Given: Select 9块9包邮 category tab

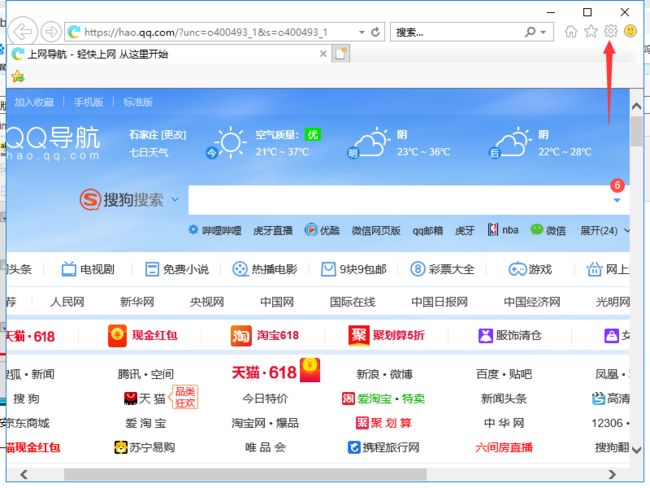Looking at the screenshot, I should (354, 269).
